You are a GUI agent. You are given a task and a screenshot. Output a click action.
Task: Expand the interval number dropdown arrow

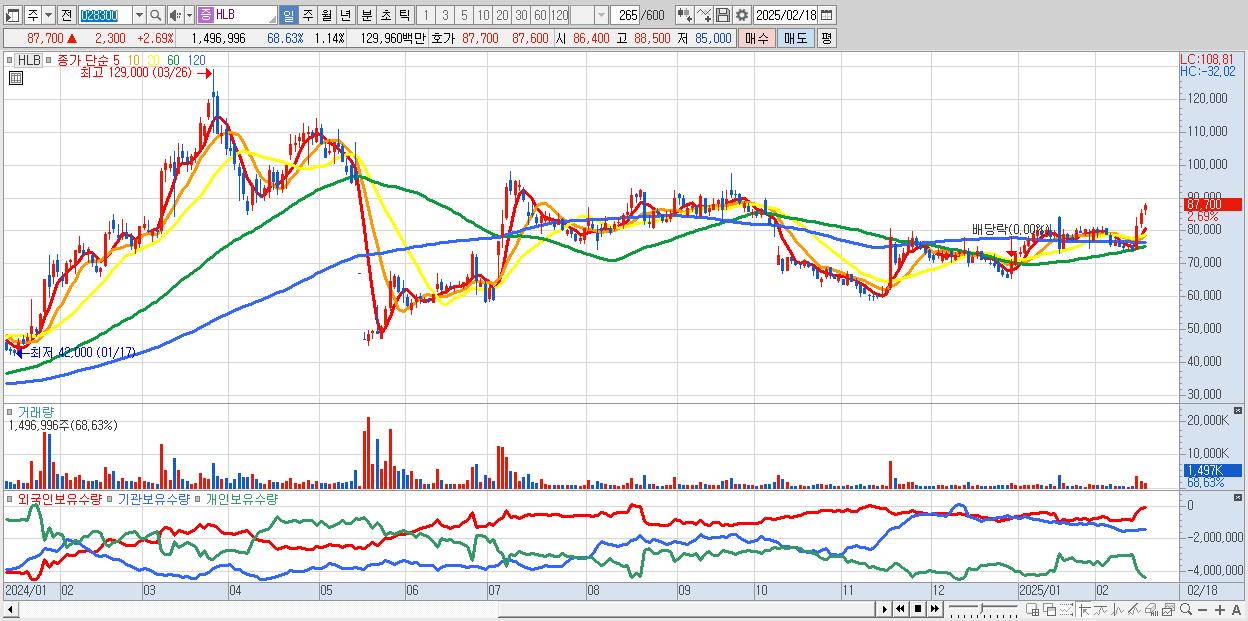tap(601, 15)
